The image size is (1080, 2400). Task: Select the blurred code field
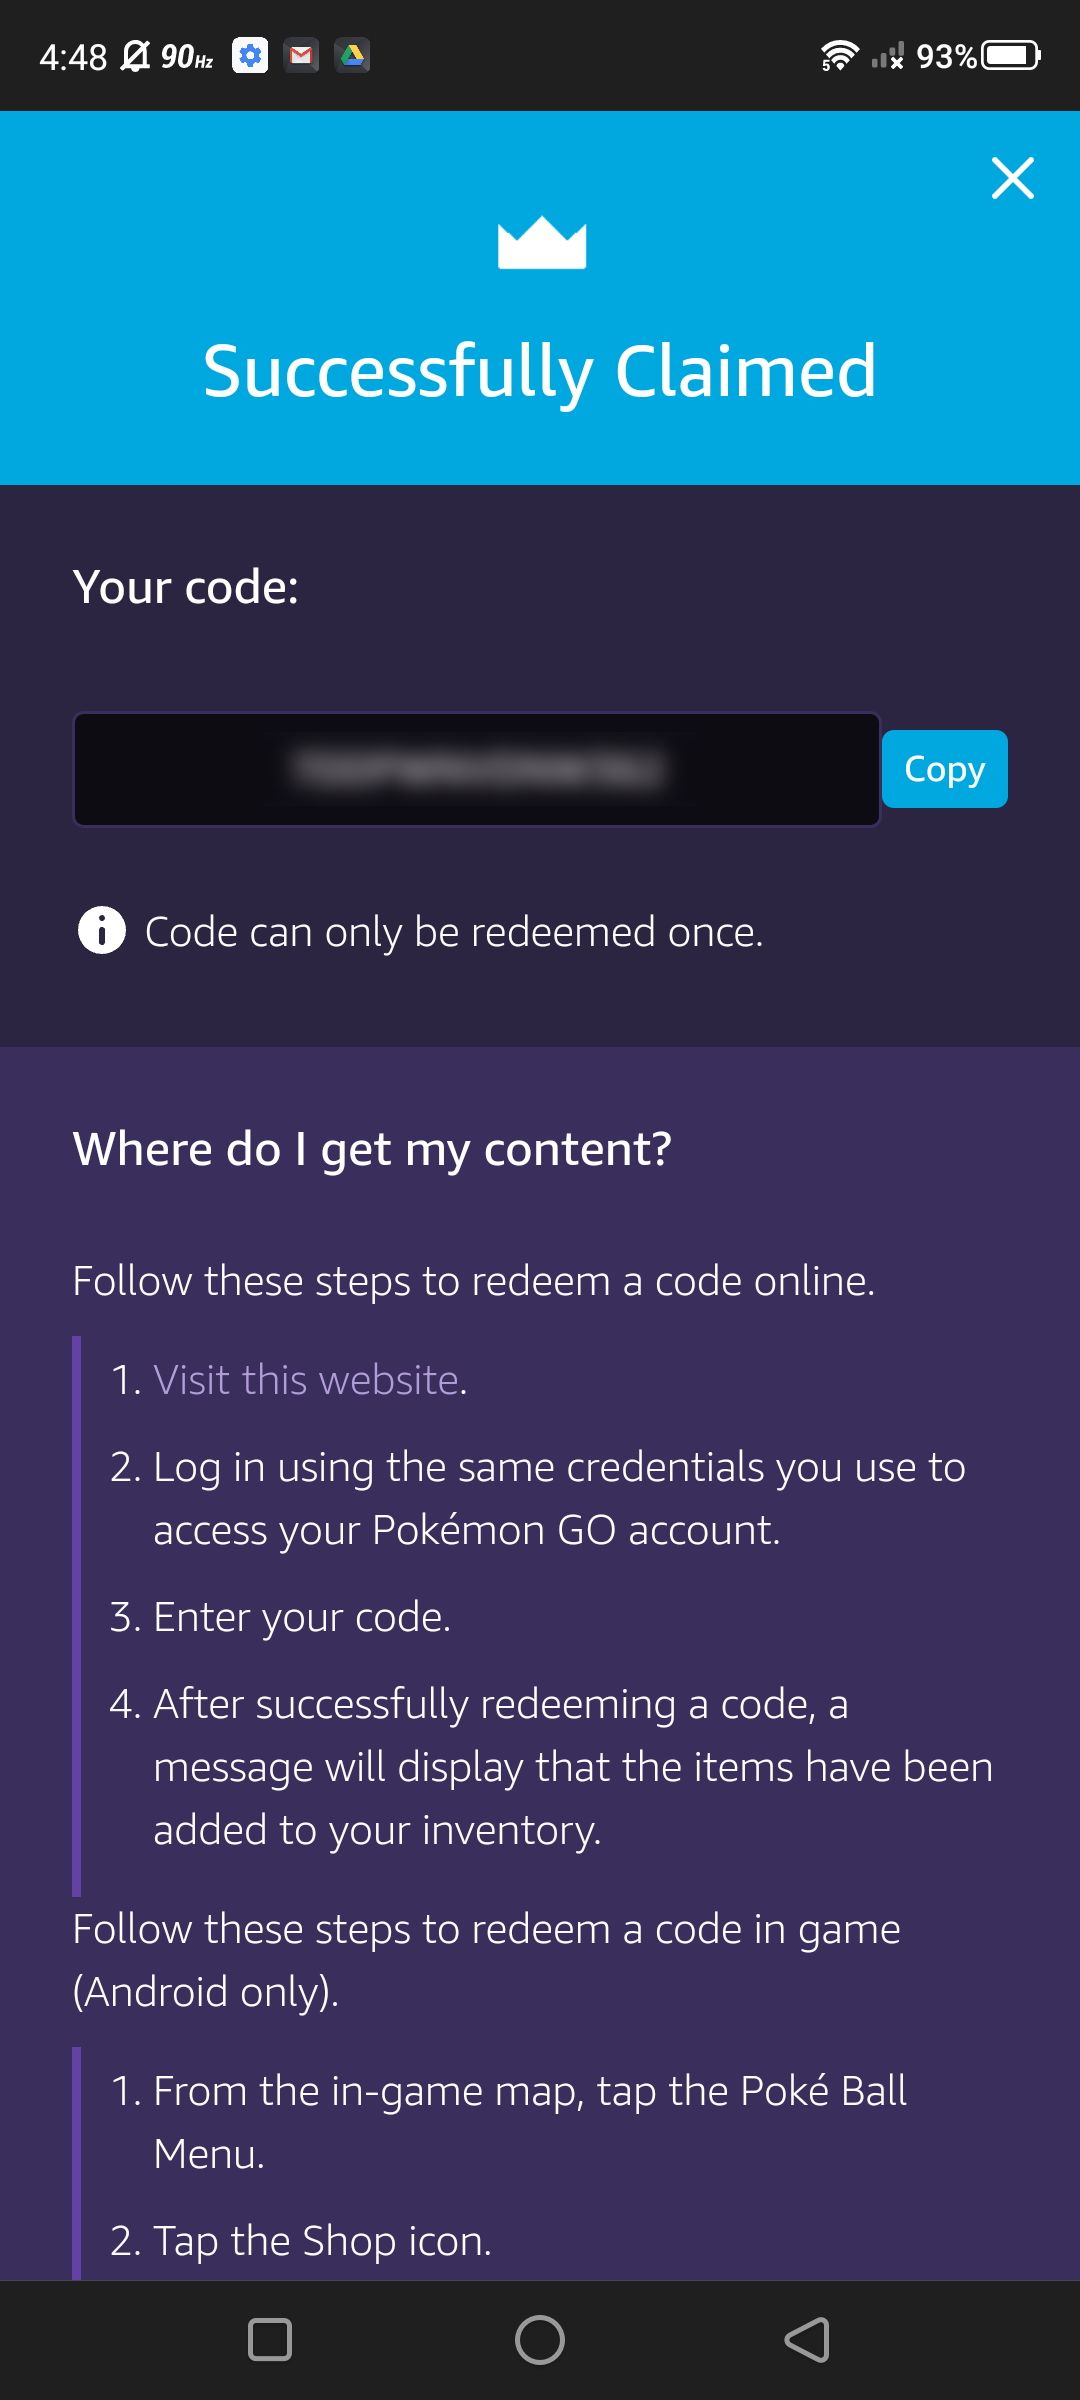(x=477, y=769)
